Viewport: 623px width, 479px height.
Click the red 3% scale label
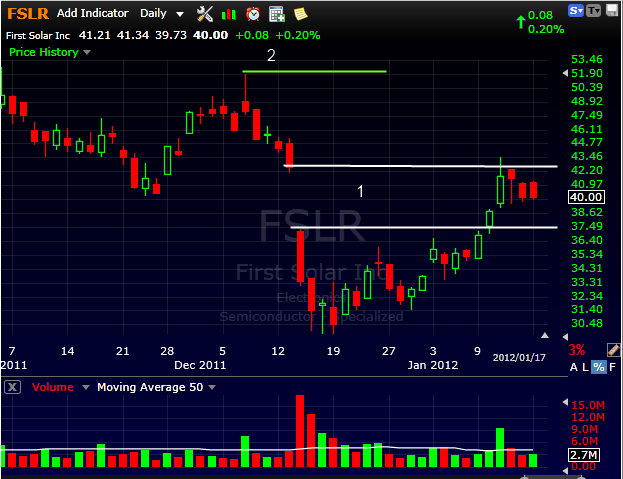577,350
